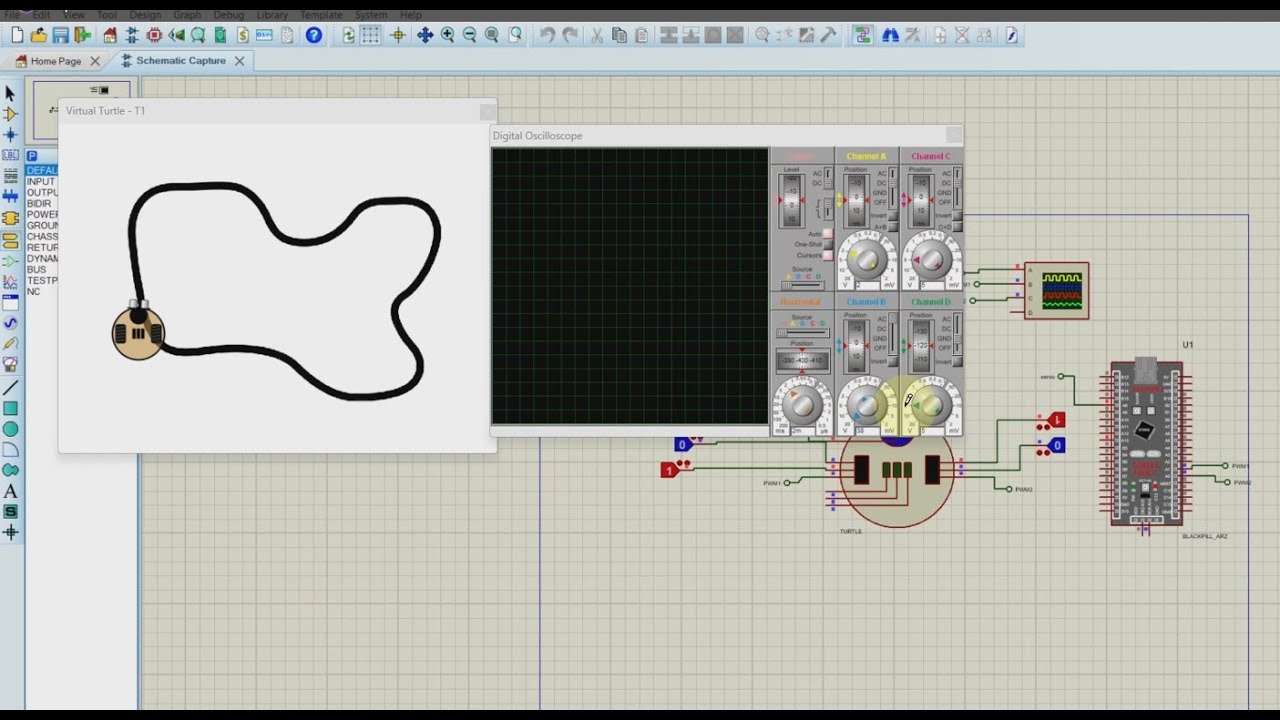Open the Library menu

click(x=273, y=15)
